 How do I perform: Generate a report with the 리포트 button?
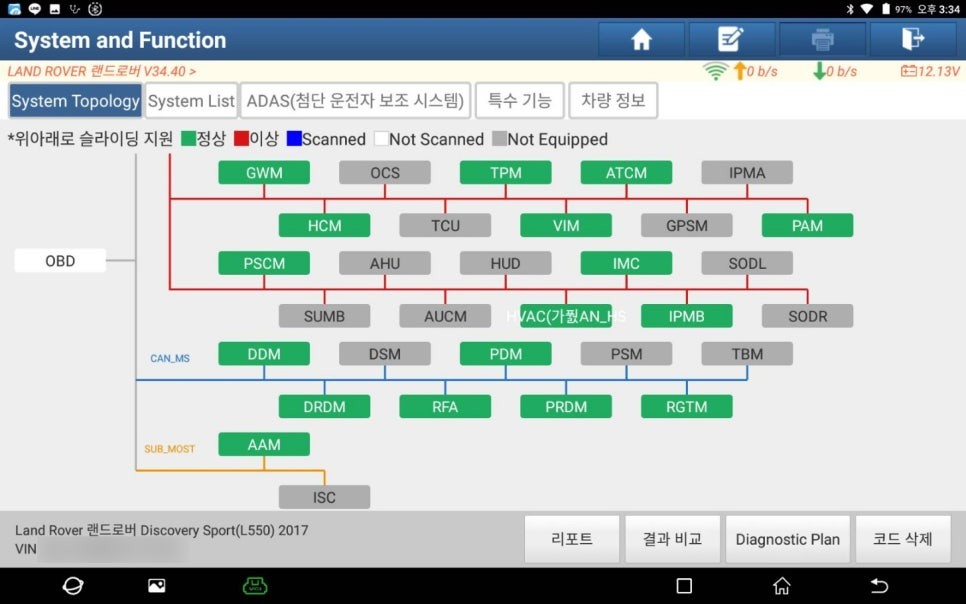point(572,539)
